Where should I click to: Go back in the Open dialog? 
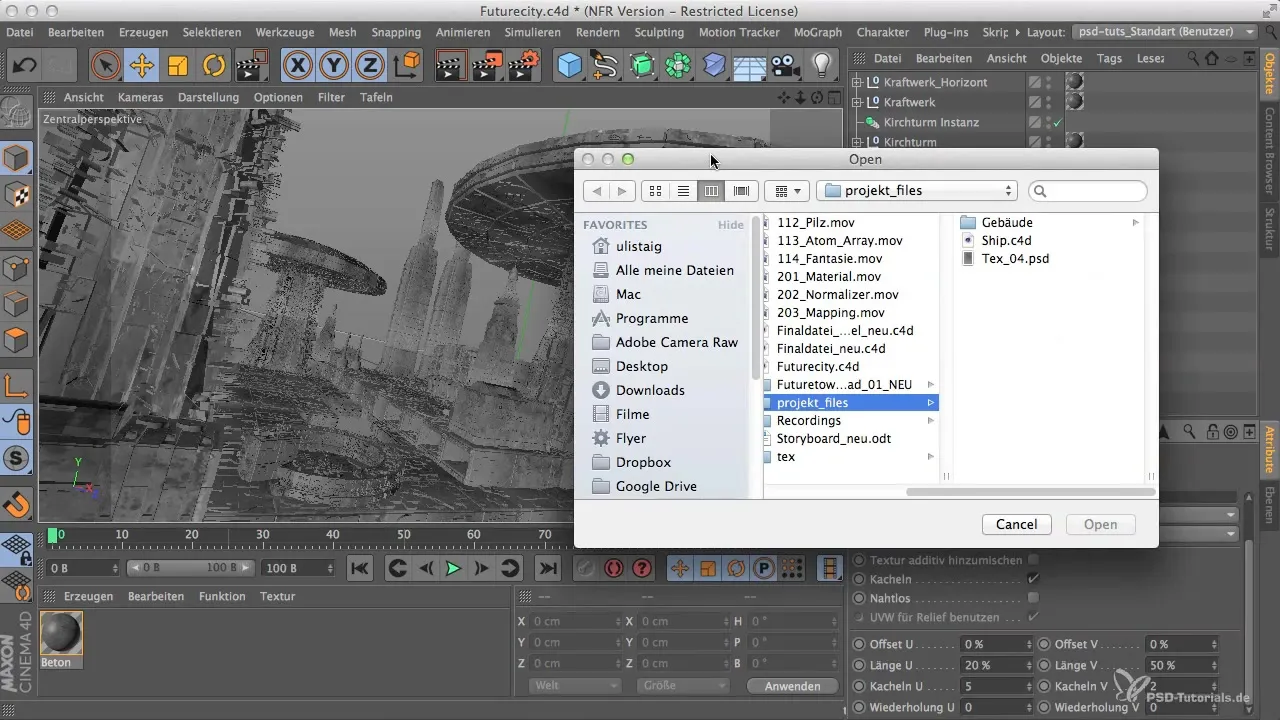595,190
